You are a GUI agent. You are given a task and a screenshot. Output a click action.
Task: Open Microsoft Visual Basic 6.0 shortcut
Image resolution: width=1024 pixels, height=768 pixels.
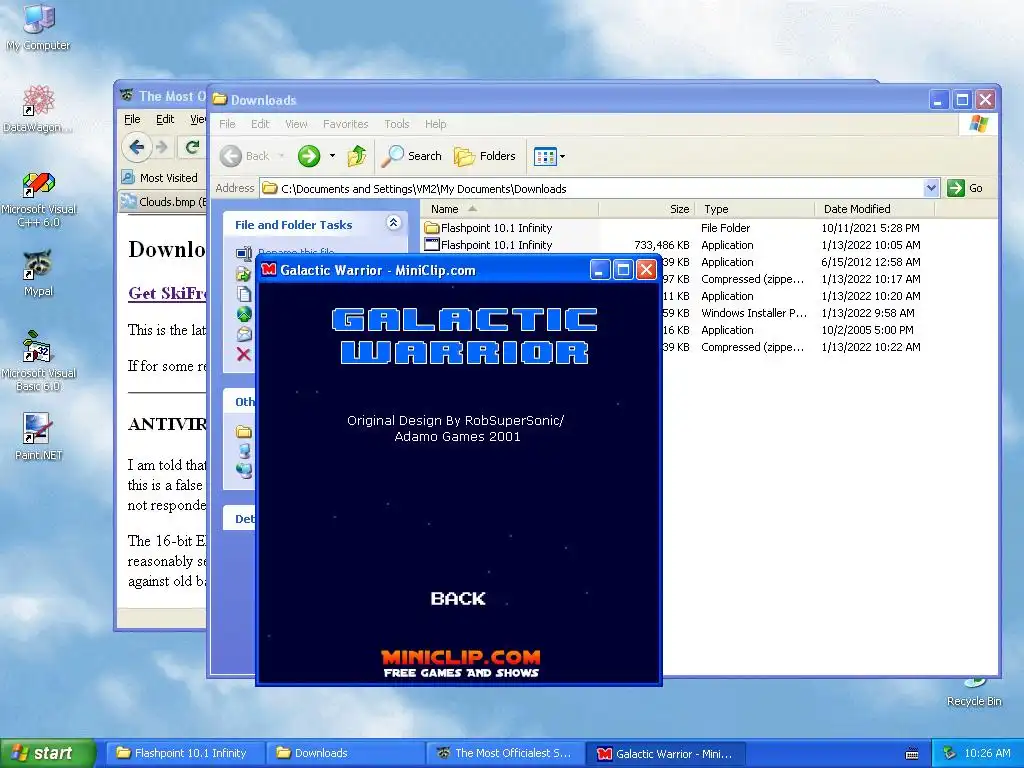pos(39,360)
